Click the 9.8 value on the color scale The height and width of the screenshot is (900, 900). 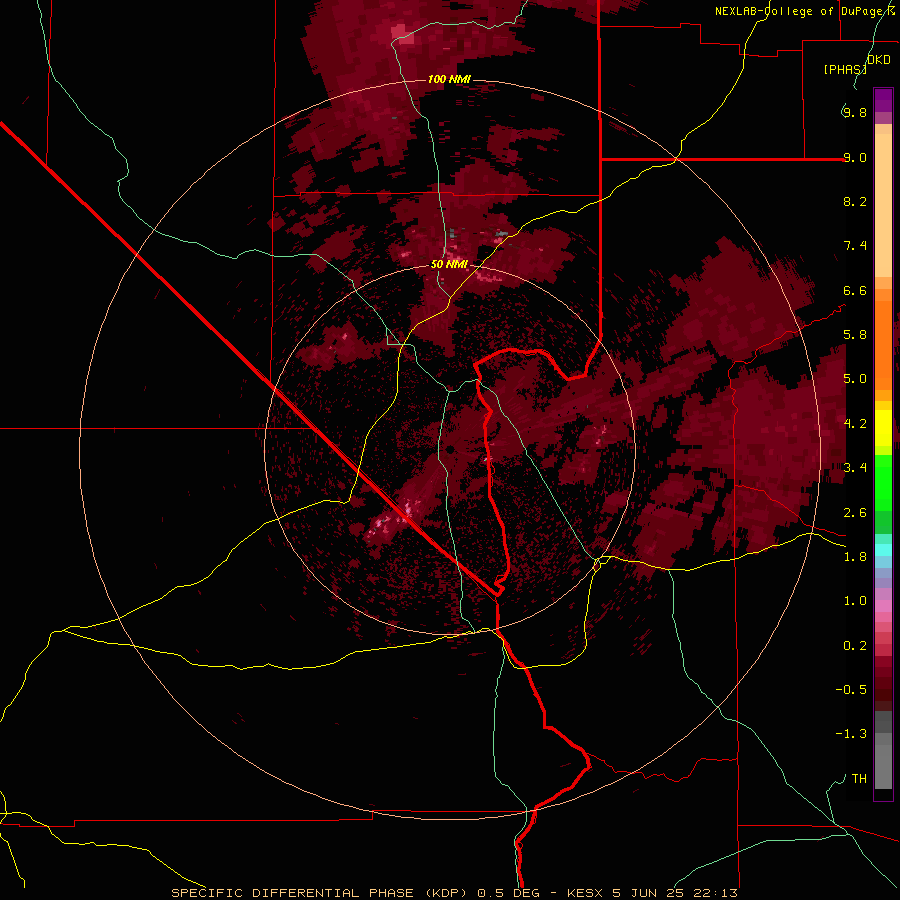855,112
